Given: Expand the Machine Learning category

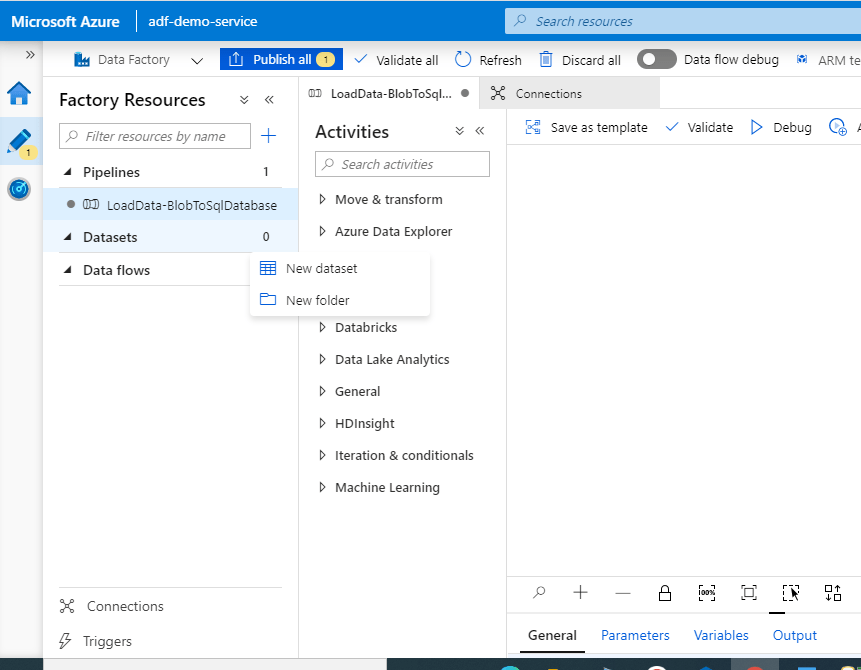Looking at the screenshot, I should [x=322, y=487].
